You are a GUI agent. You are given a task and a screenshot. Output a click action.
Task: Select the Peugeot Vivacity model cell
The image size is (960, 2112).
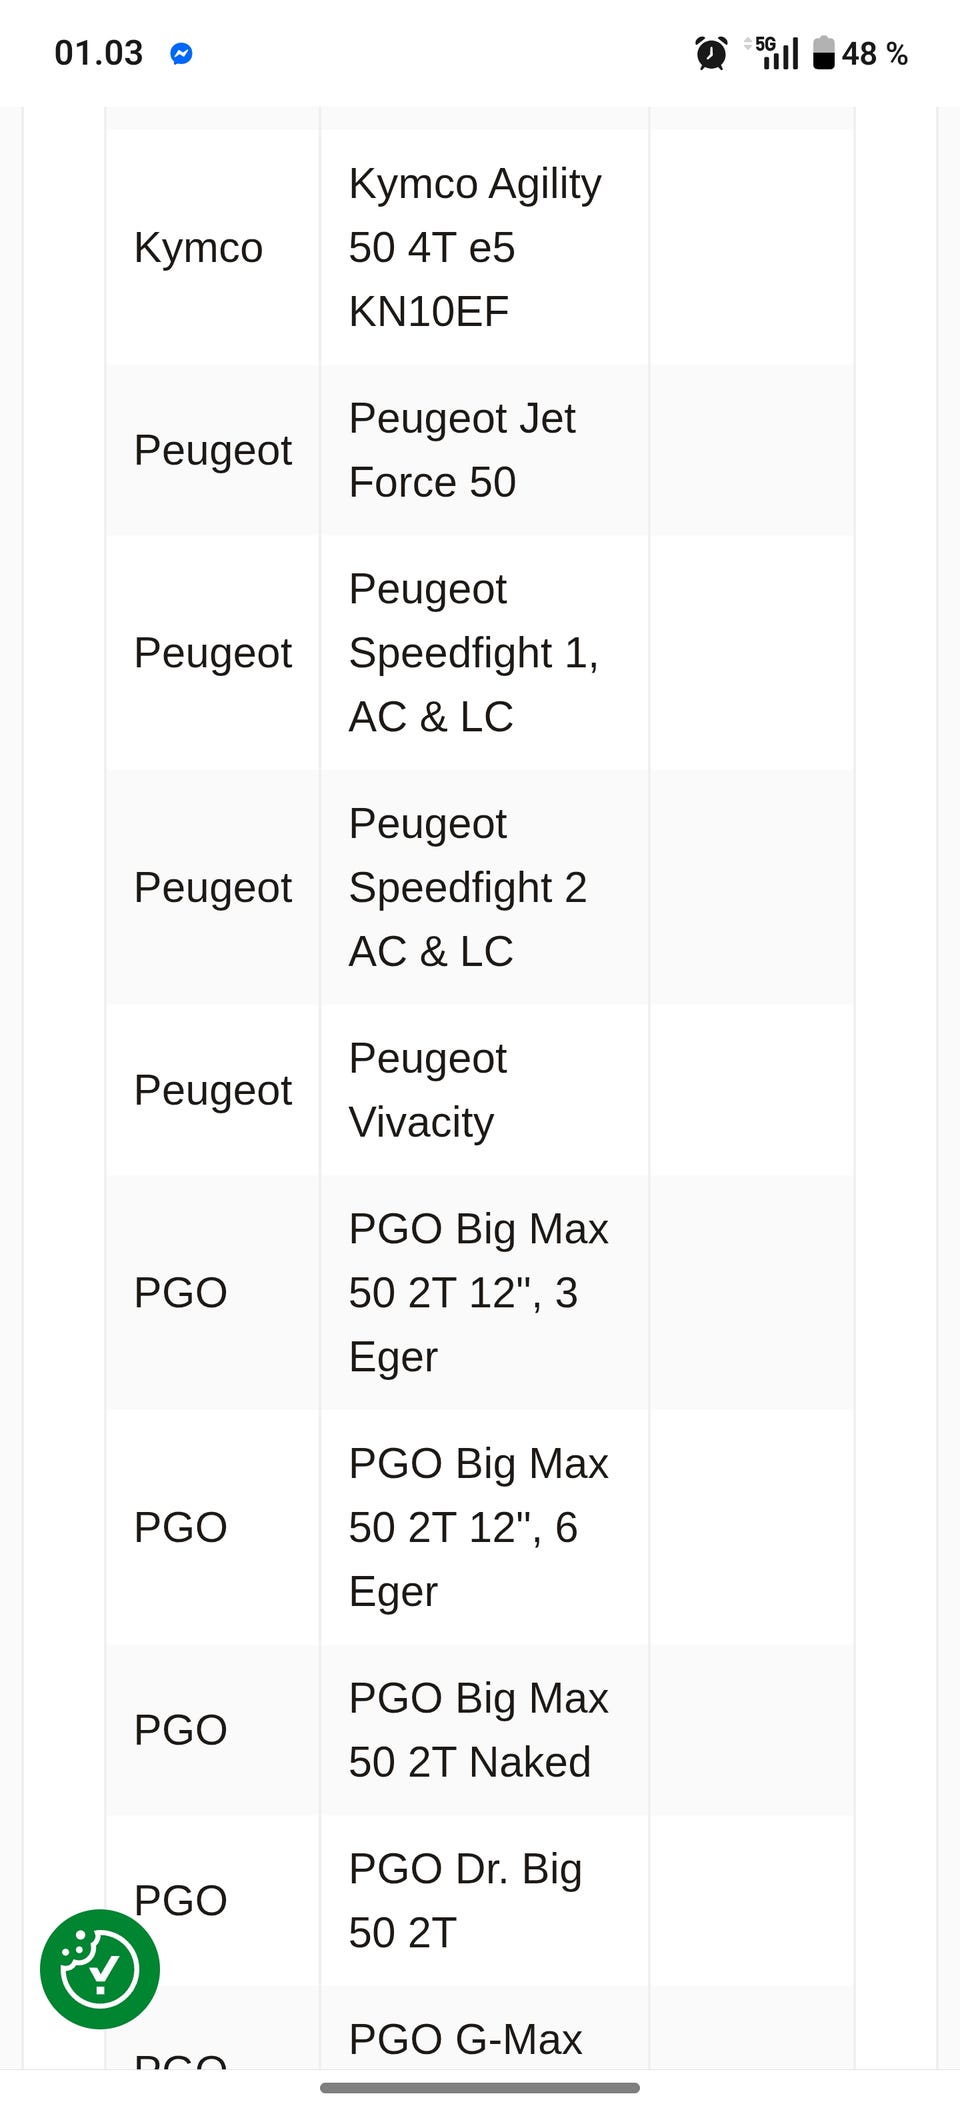[485, 1090]
